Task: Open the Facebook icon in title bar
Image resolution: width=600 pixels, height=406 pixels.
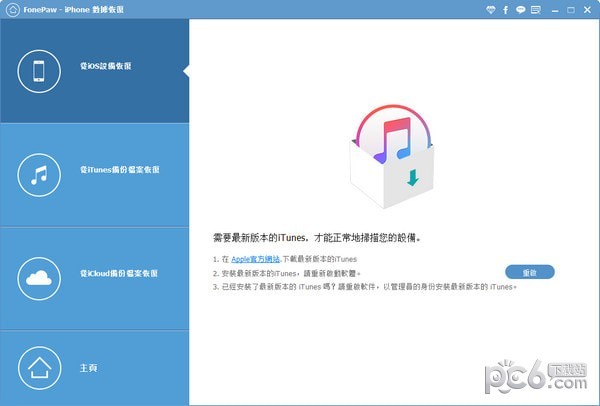Action: [x=505, y=10]
